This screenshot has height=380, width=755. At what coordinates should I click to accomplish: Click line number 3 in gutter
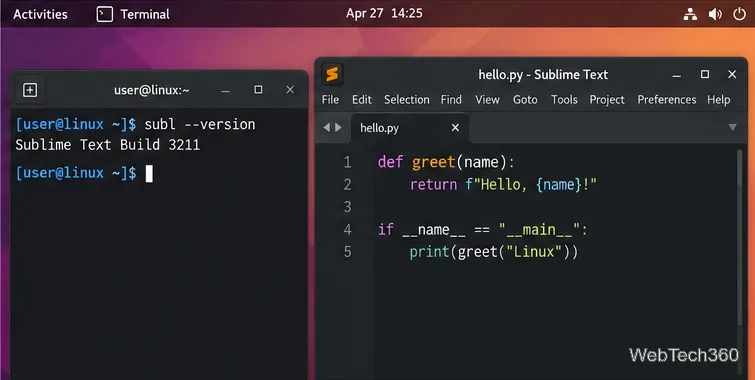(x=347, y=207)
